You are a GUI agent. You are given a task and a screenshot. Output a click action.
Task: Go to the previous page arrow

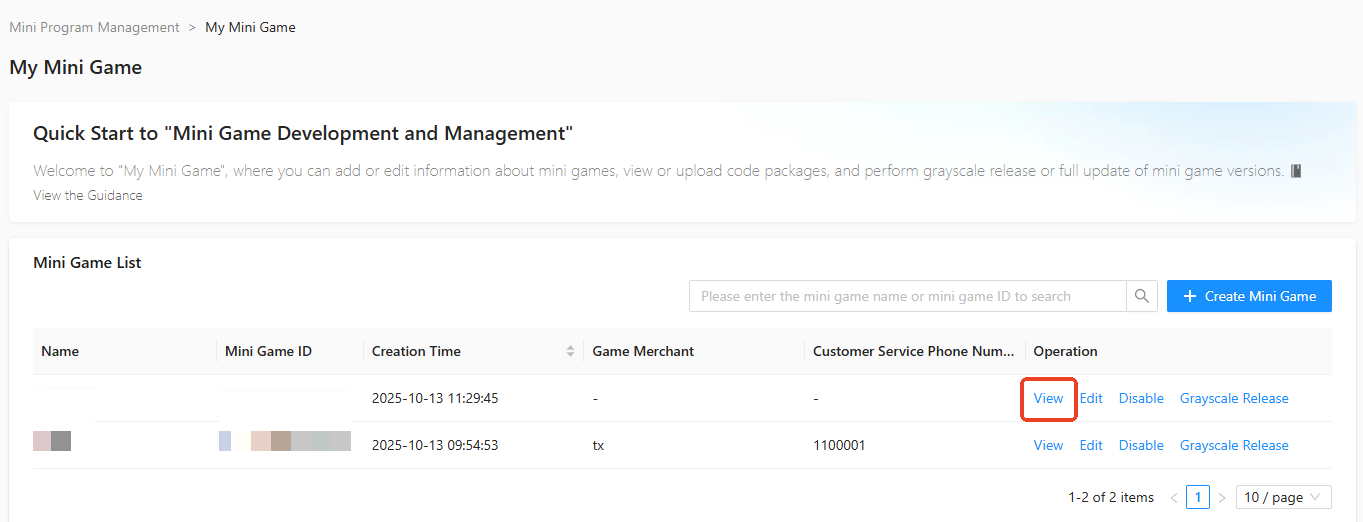(1174, 497)
